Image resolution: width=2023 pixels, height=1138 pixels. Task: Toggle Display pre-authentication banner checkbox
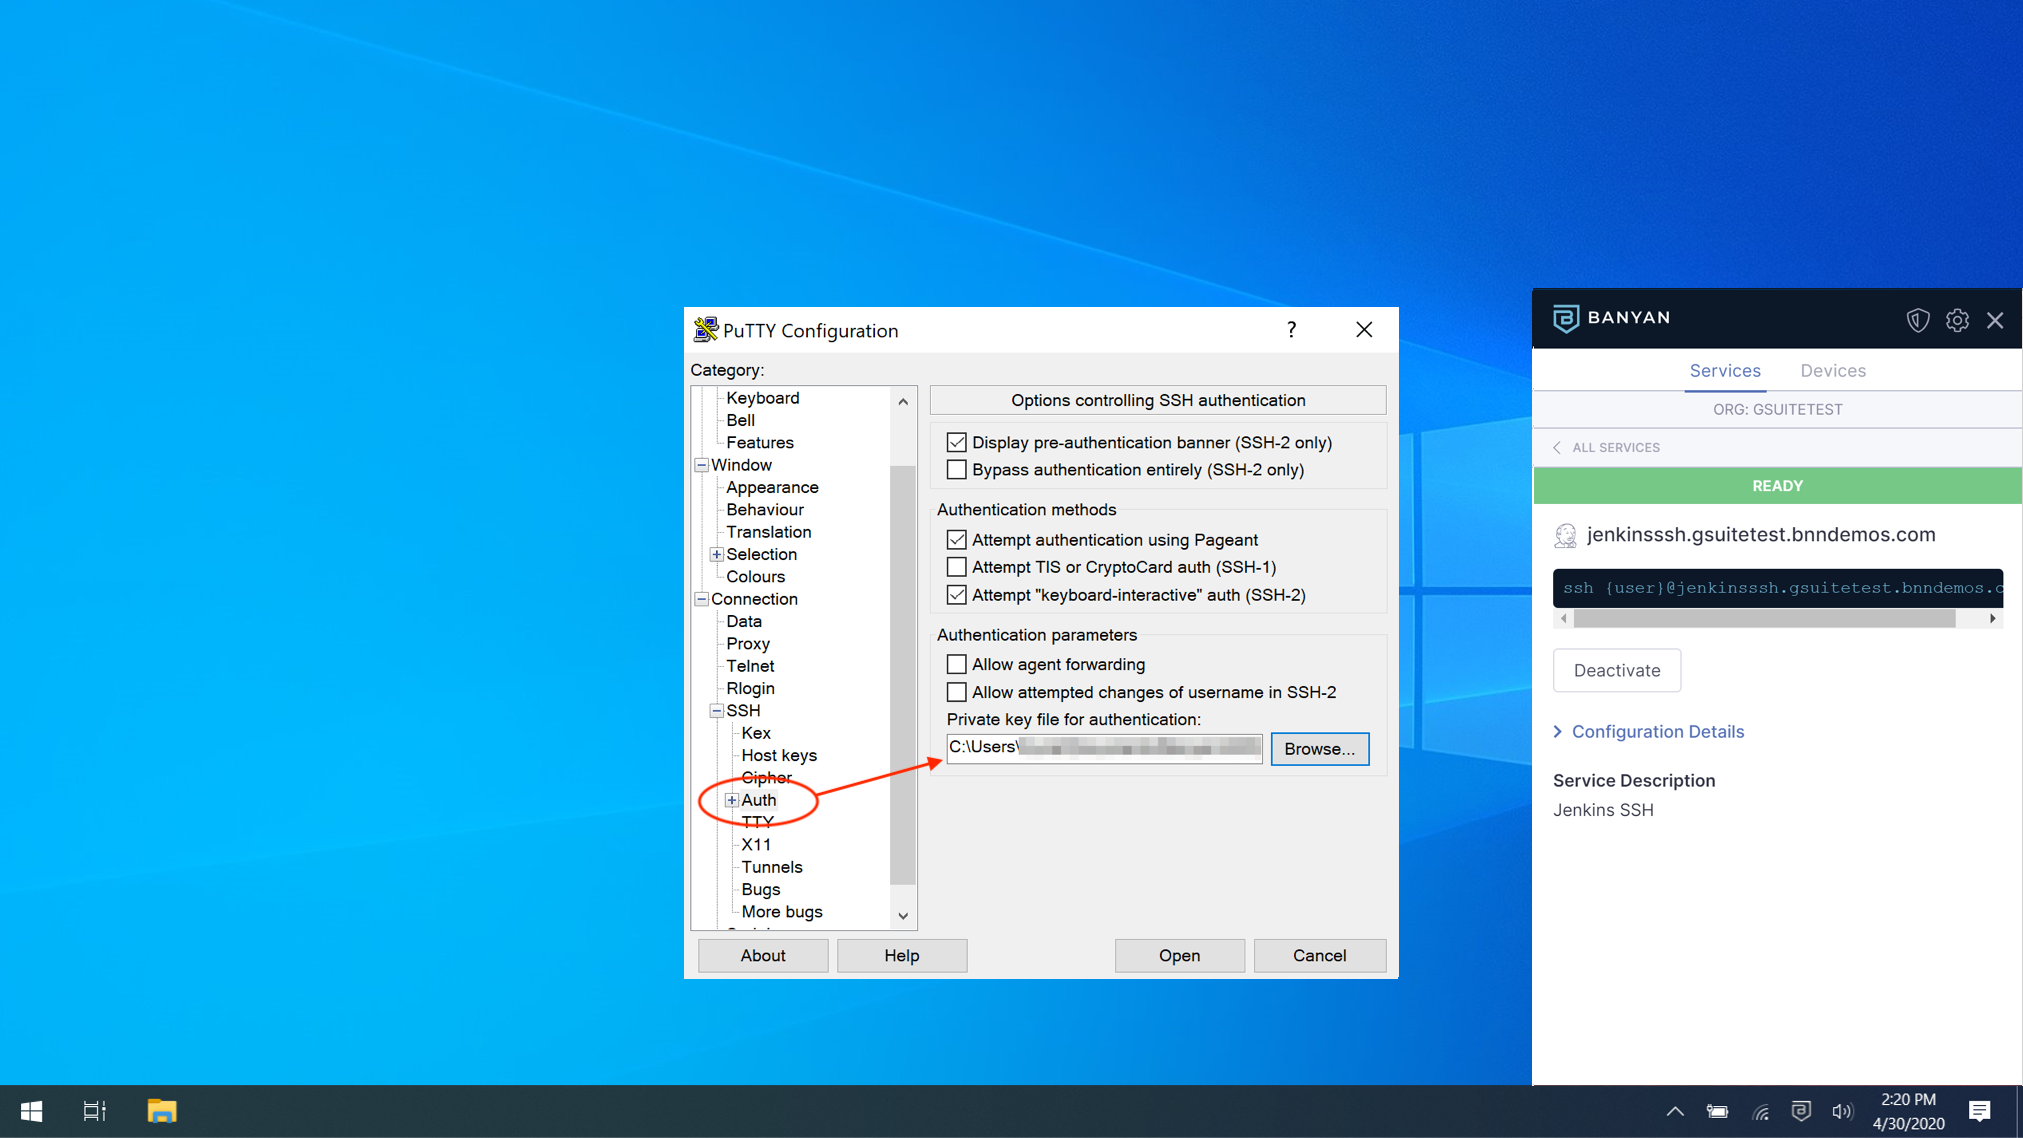click(956, 442)
